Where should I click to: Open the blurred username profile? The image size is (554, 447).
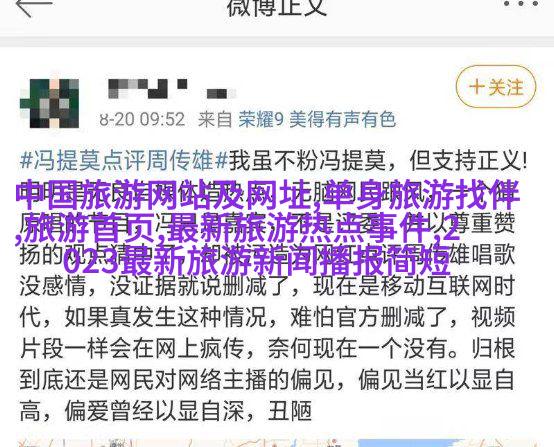(172, 89)
